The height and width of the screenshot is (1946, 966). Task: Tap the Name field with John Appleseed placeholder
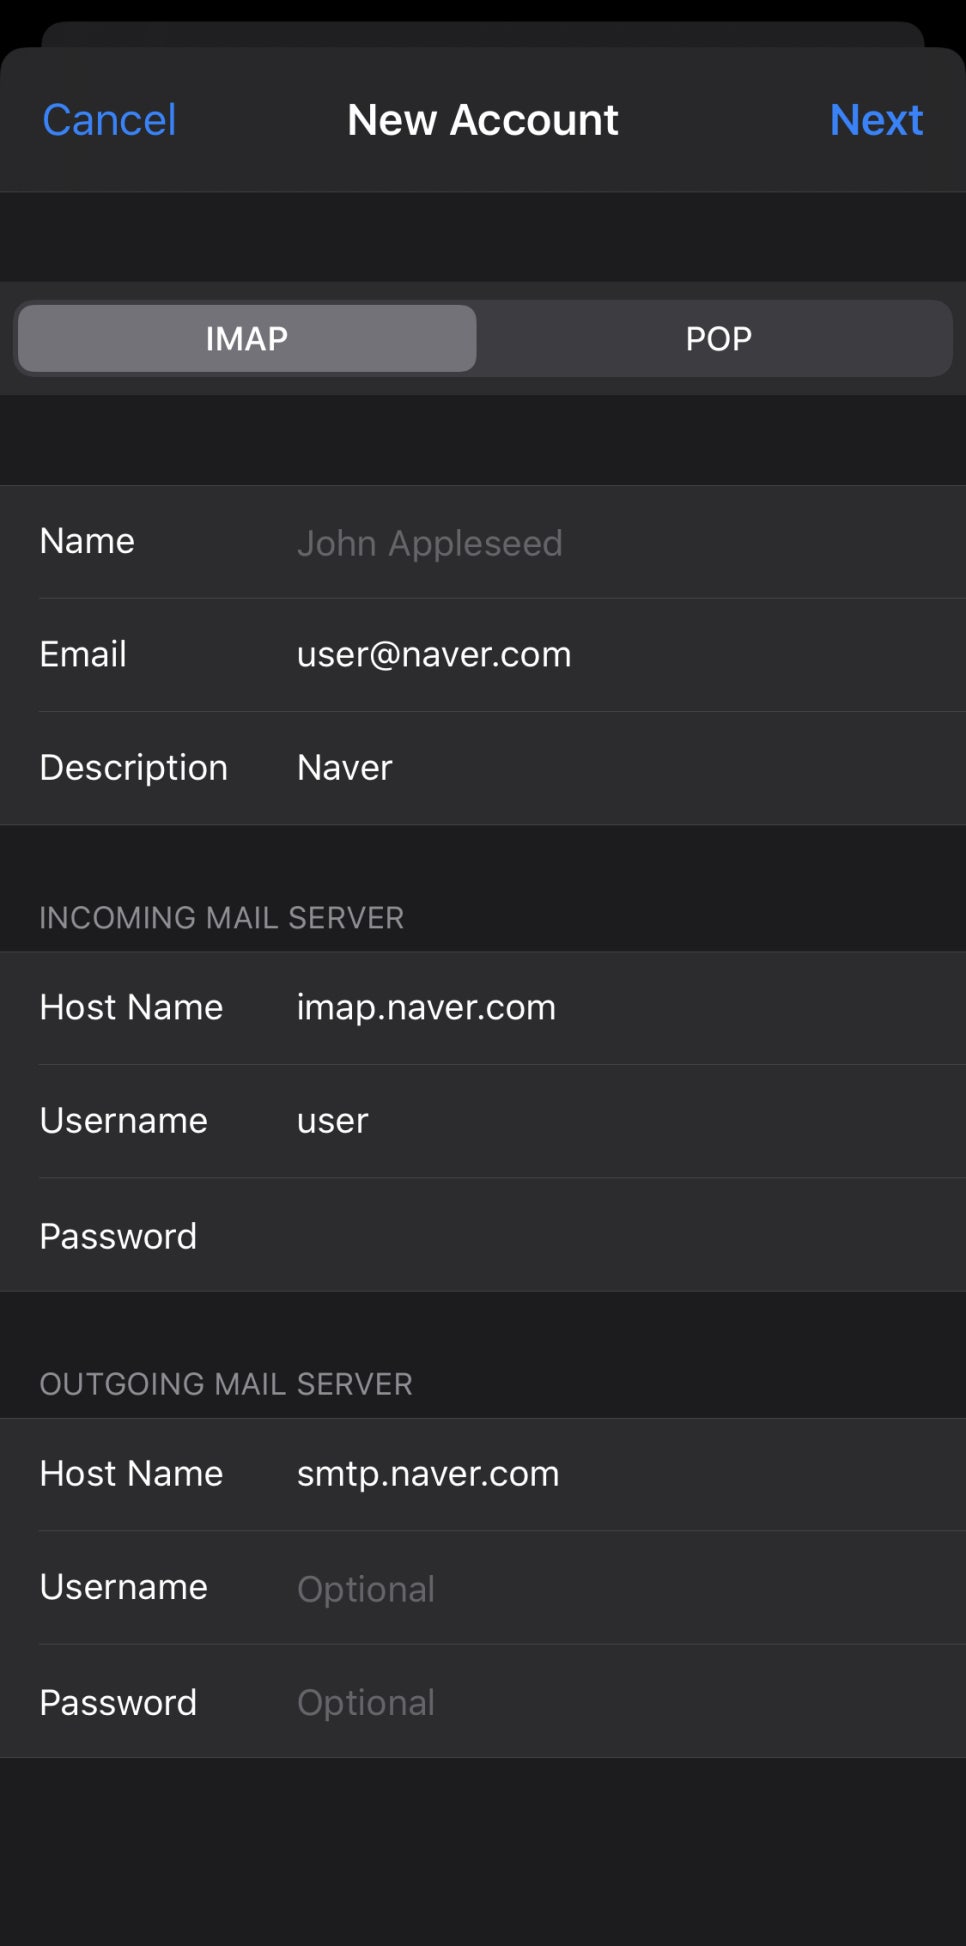(x=483, y=542)
